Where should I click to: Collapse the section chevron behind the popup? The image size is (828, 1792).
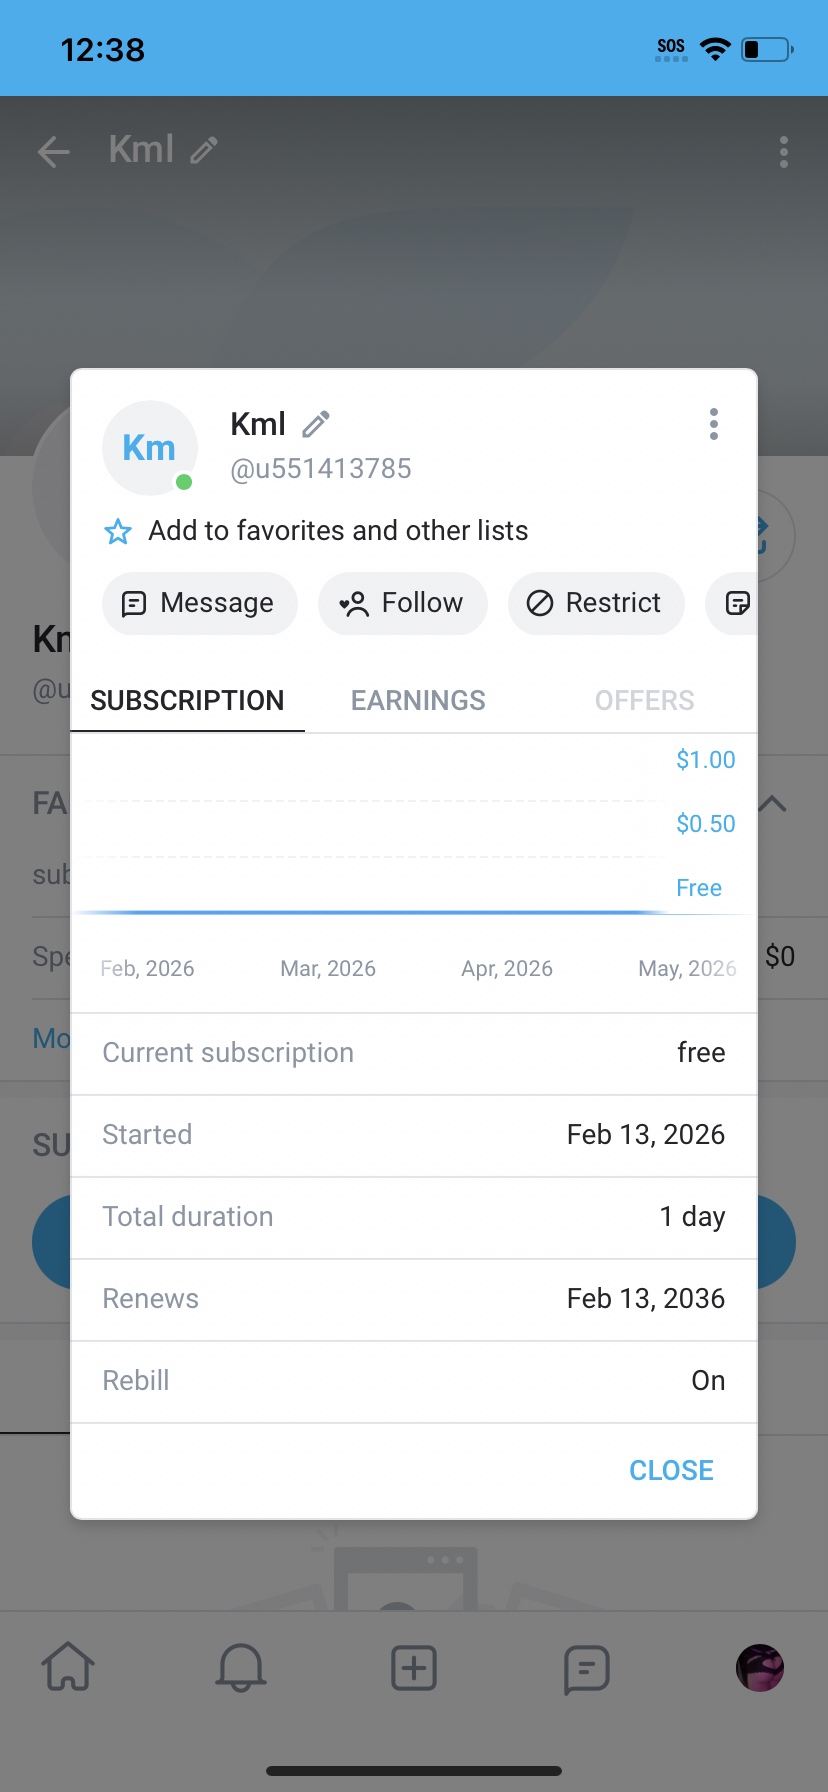[773, 803]
